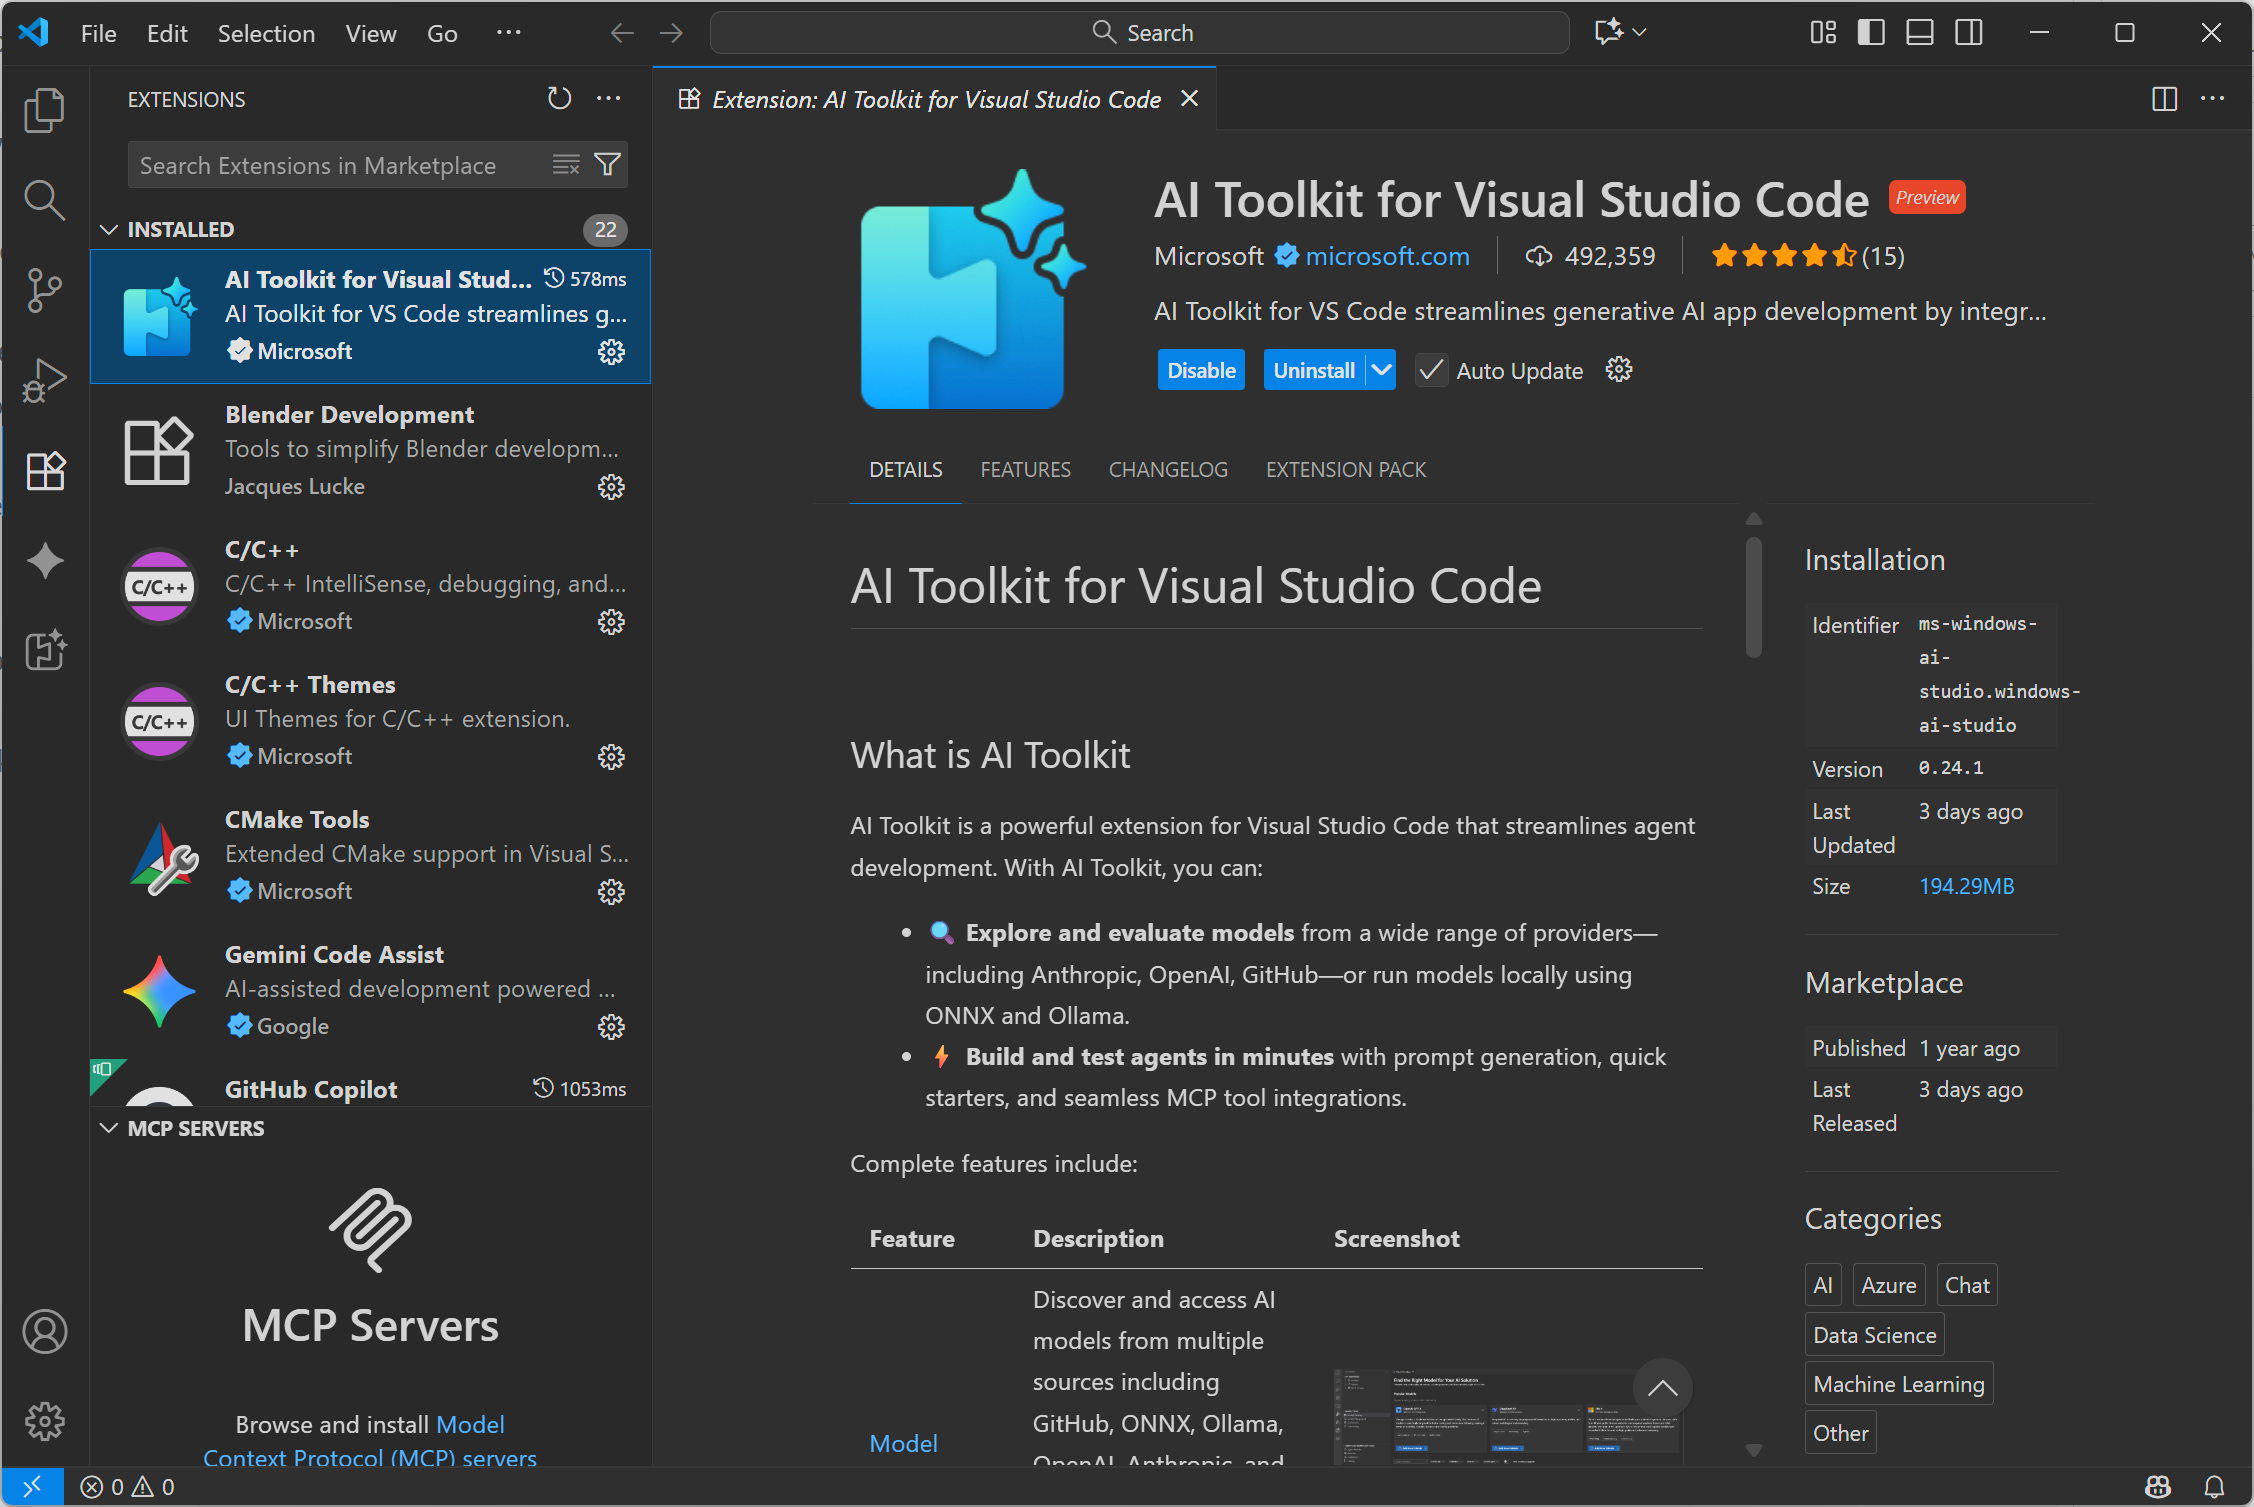Filter extensions using the funnel icon

[x=607, y=165]
